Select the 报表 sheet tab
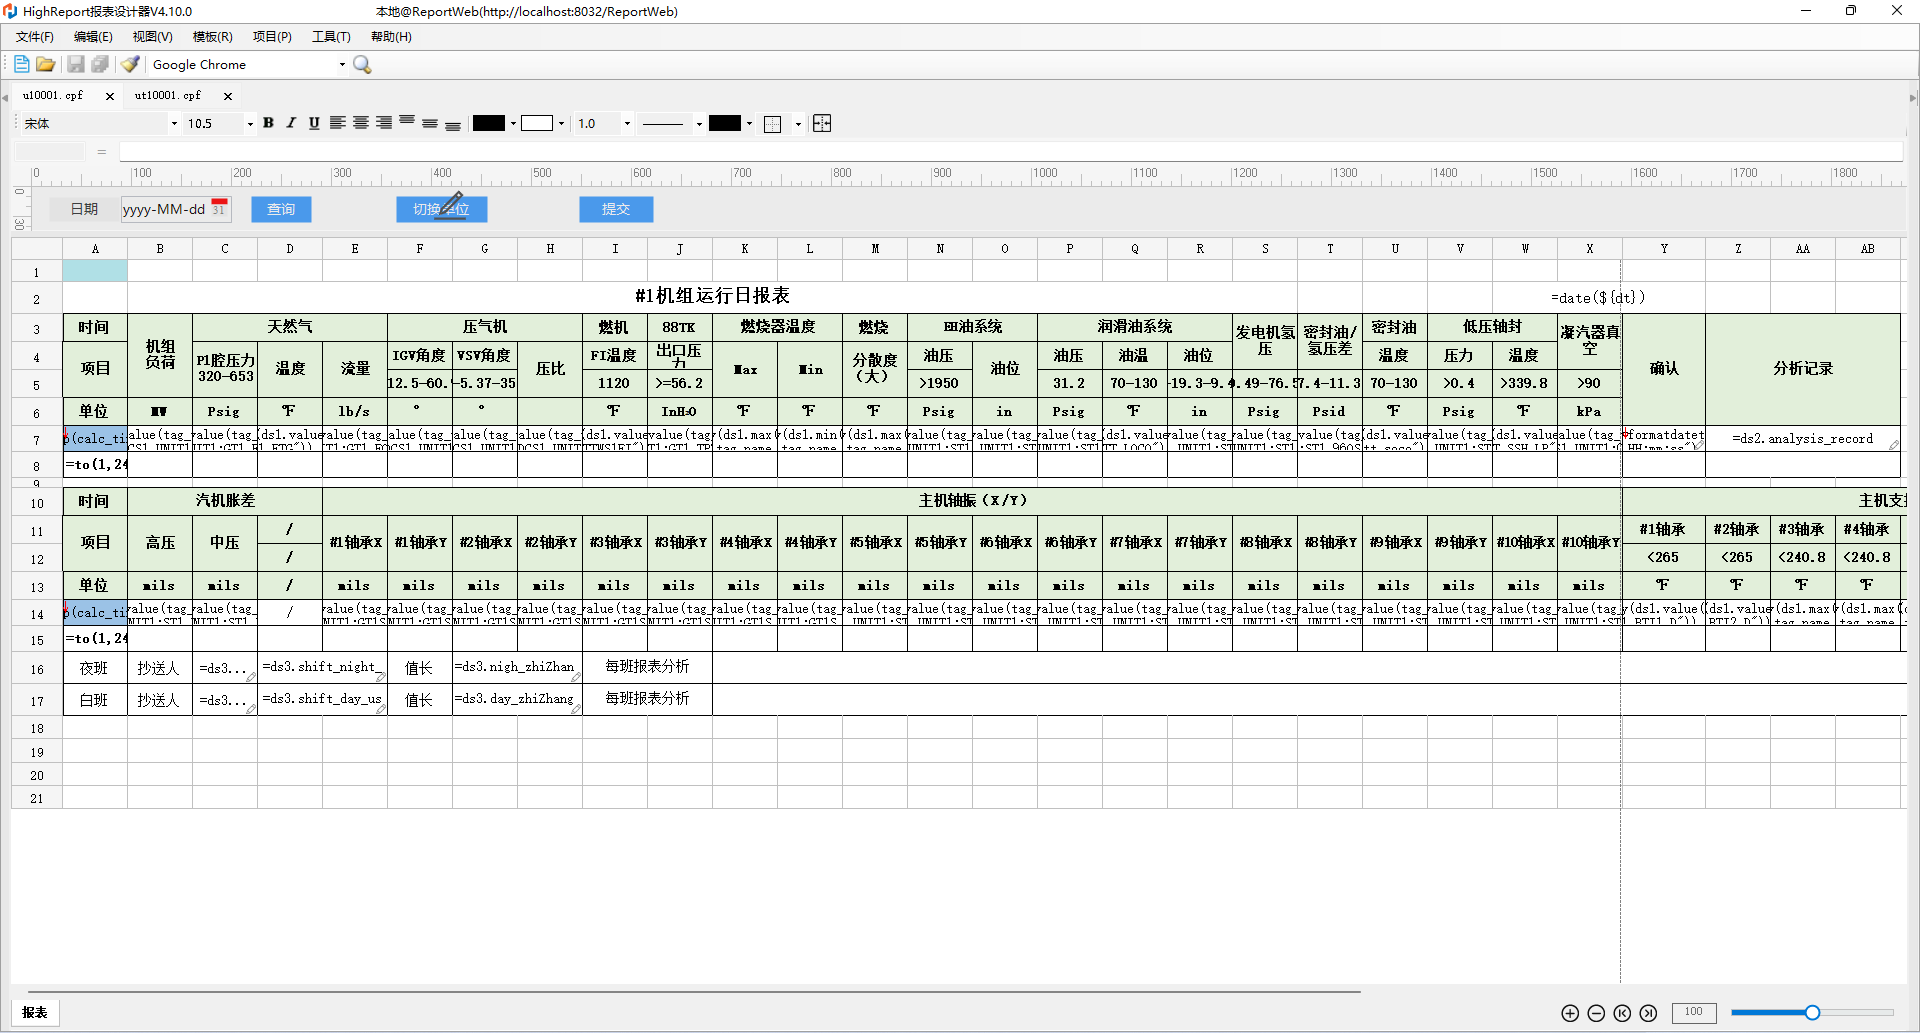The image size is (1920, 1033). 35,1013
